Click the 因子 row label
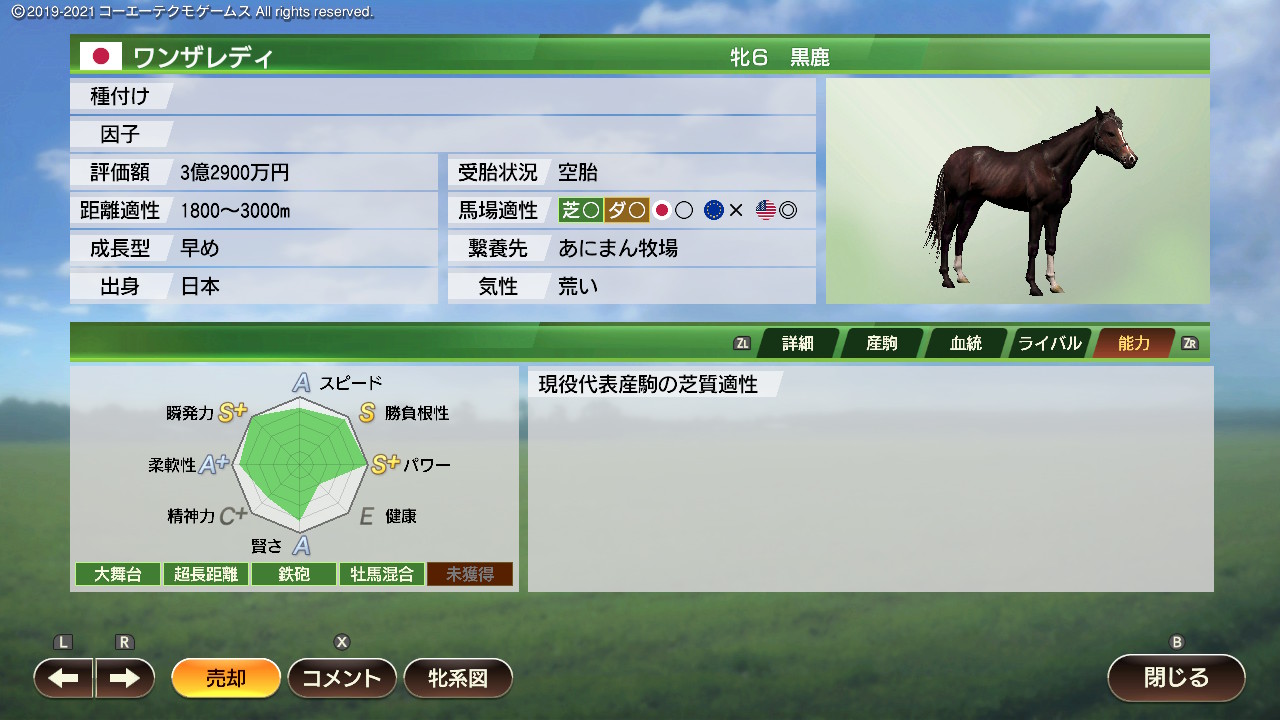 tap(120, 134)
